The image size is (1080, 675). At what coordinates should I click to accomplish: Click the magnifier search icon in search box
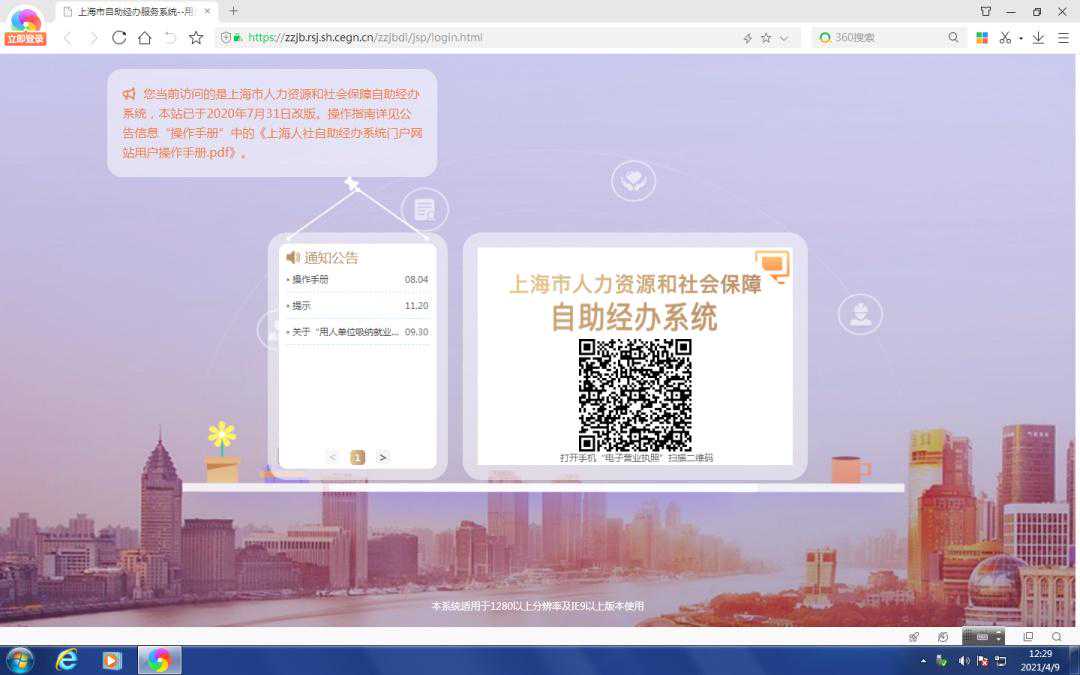click(953, 38)
